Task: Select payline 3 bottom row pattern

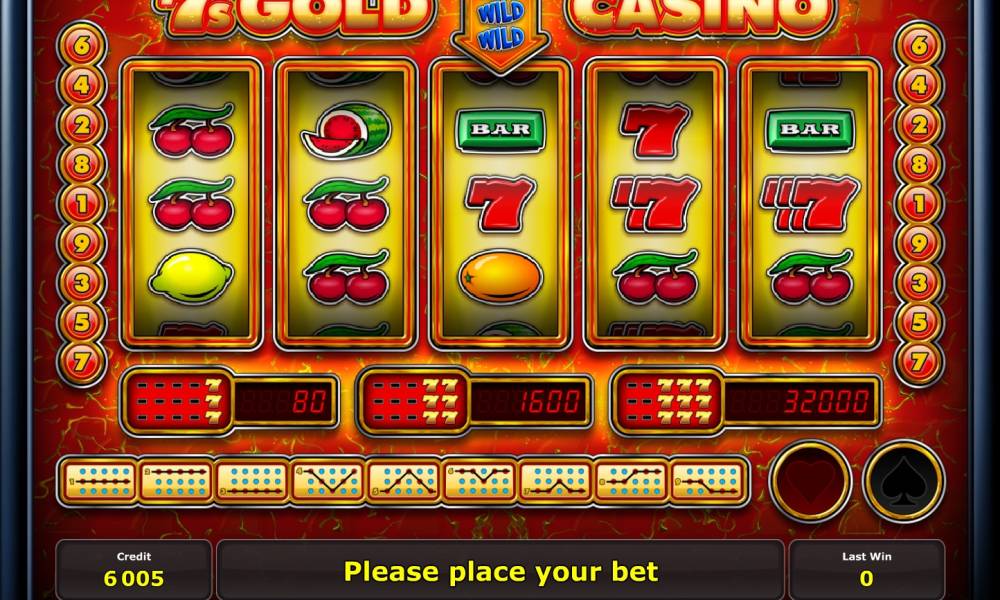Action: click(252, 481)
